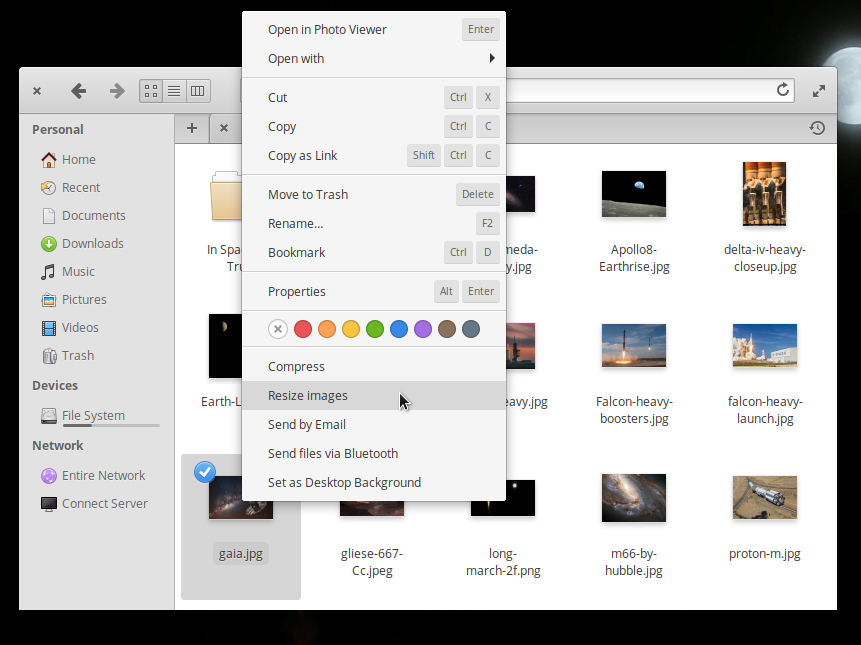
Task: Apply green color tag
Action: (375, 329)
